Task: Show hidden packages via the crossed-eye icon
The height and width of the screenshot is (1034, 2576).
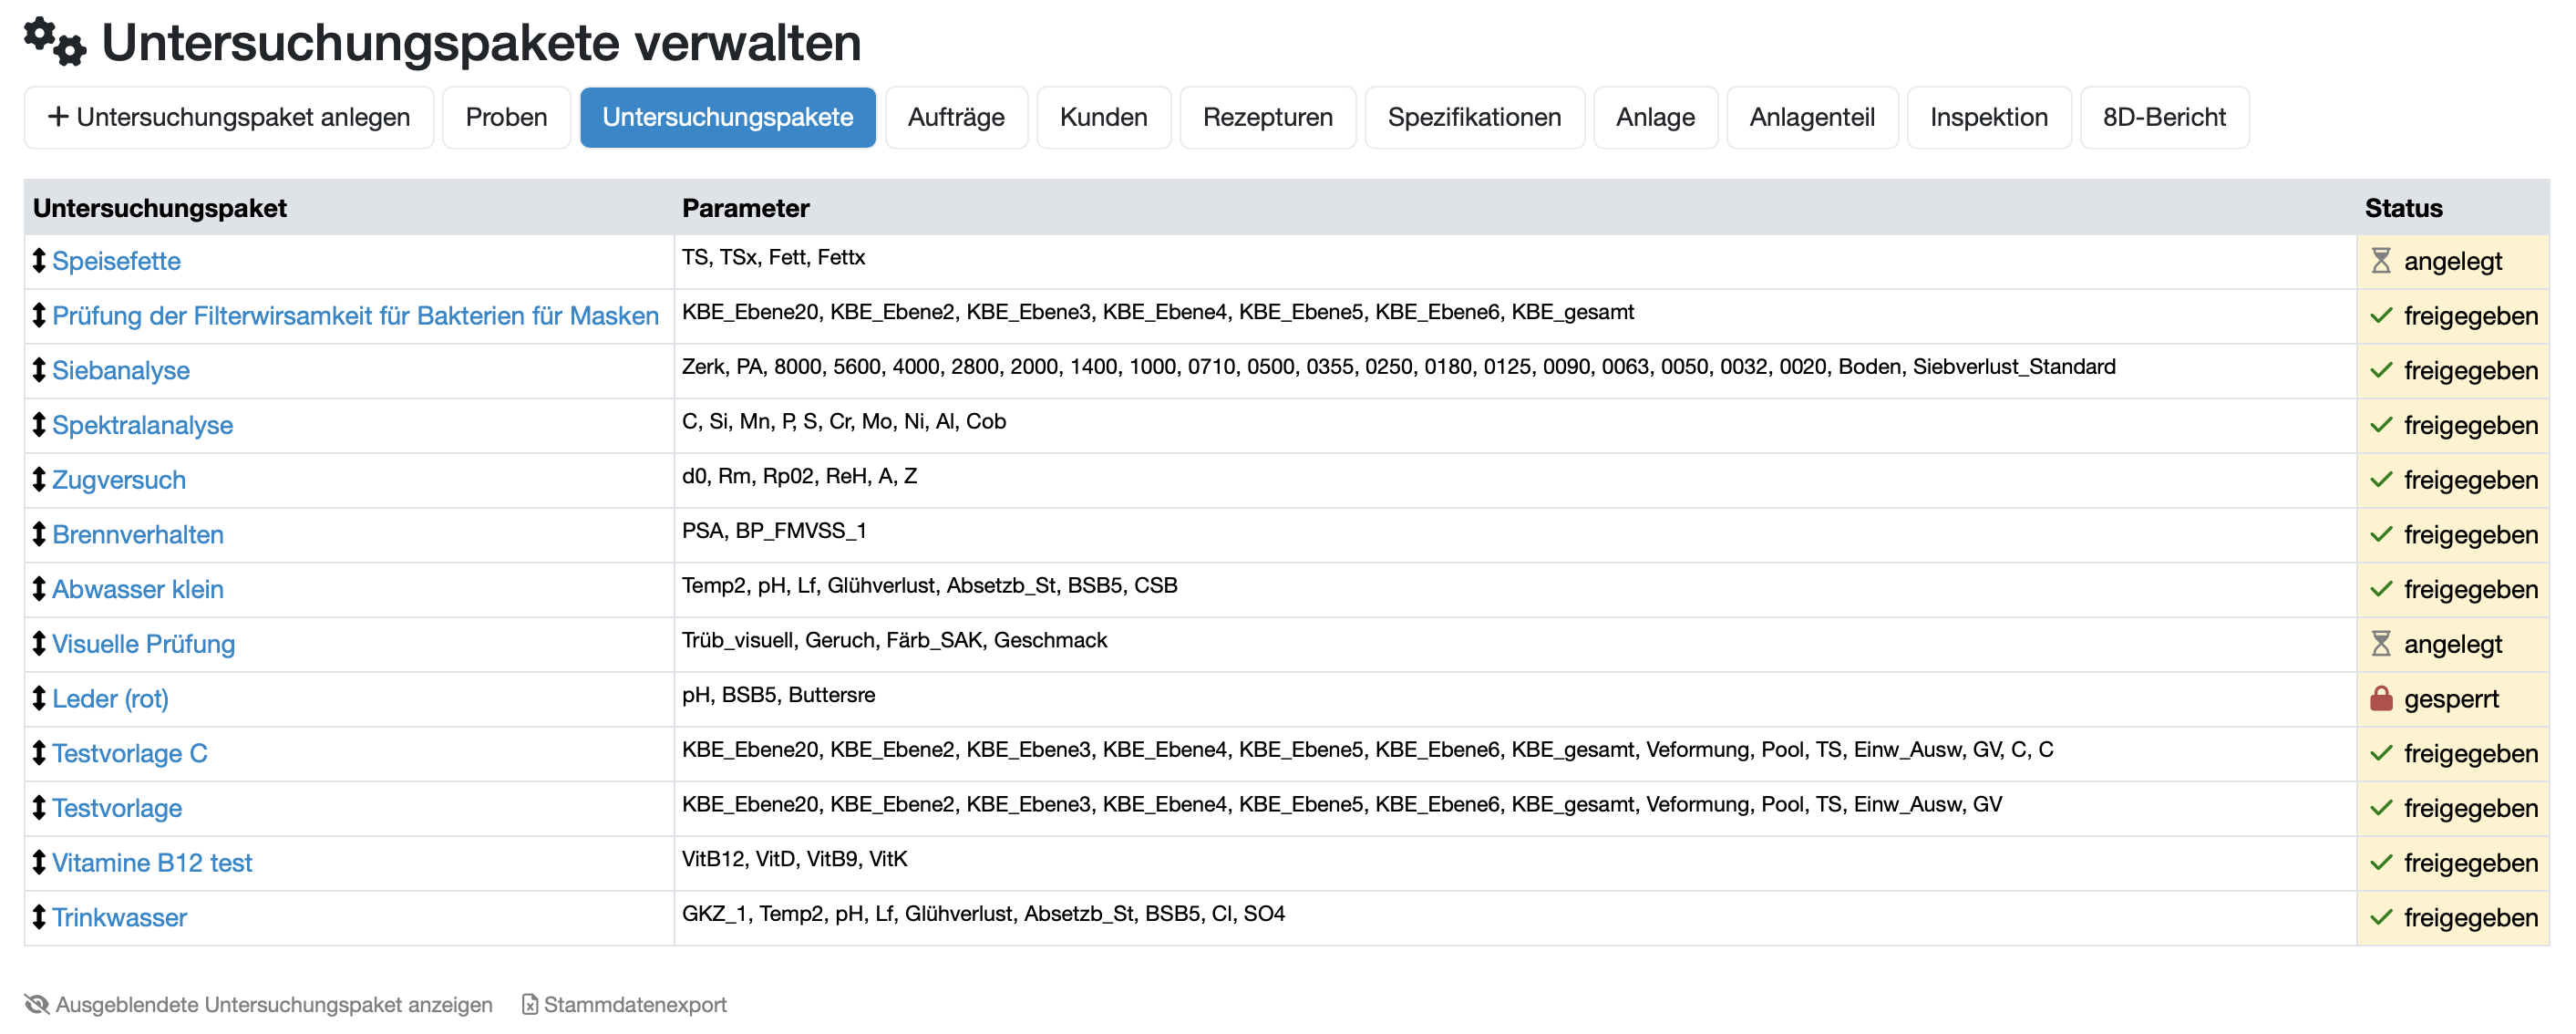Action: point(37,1004)
